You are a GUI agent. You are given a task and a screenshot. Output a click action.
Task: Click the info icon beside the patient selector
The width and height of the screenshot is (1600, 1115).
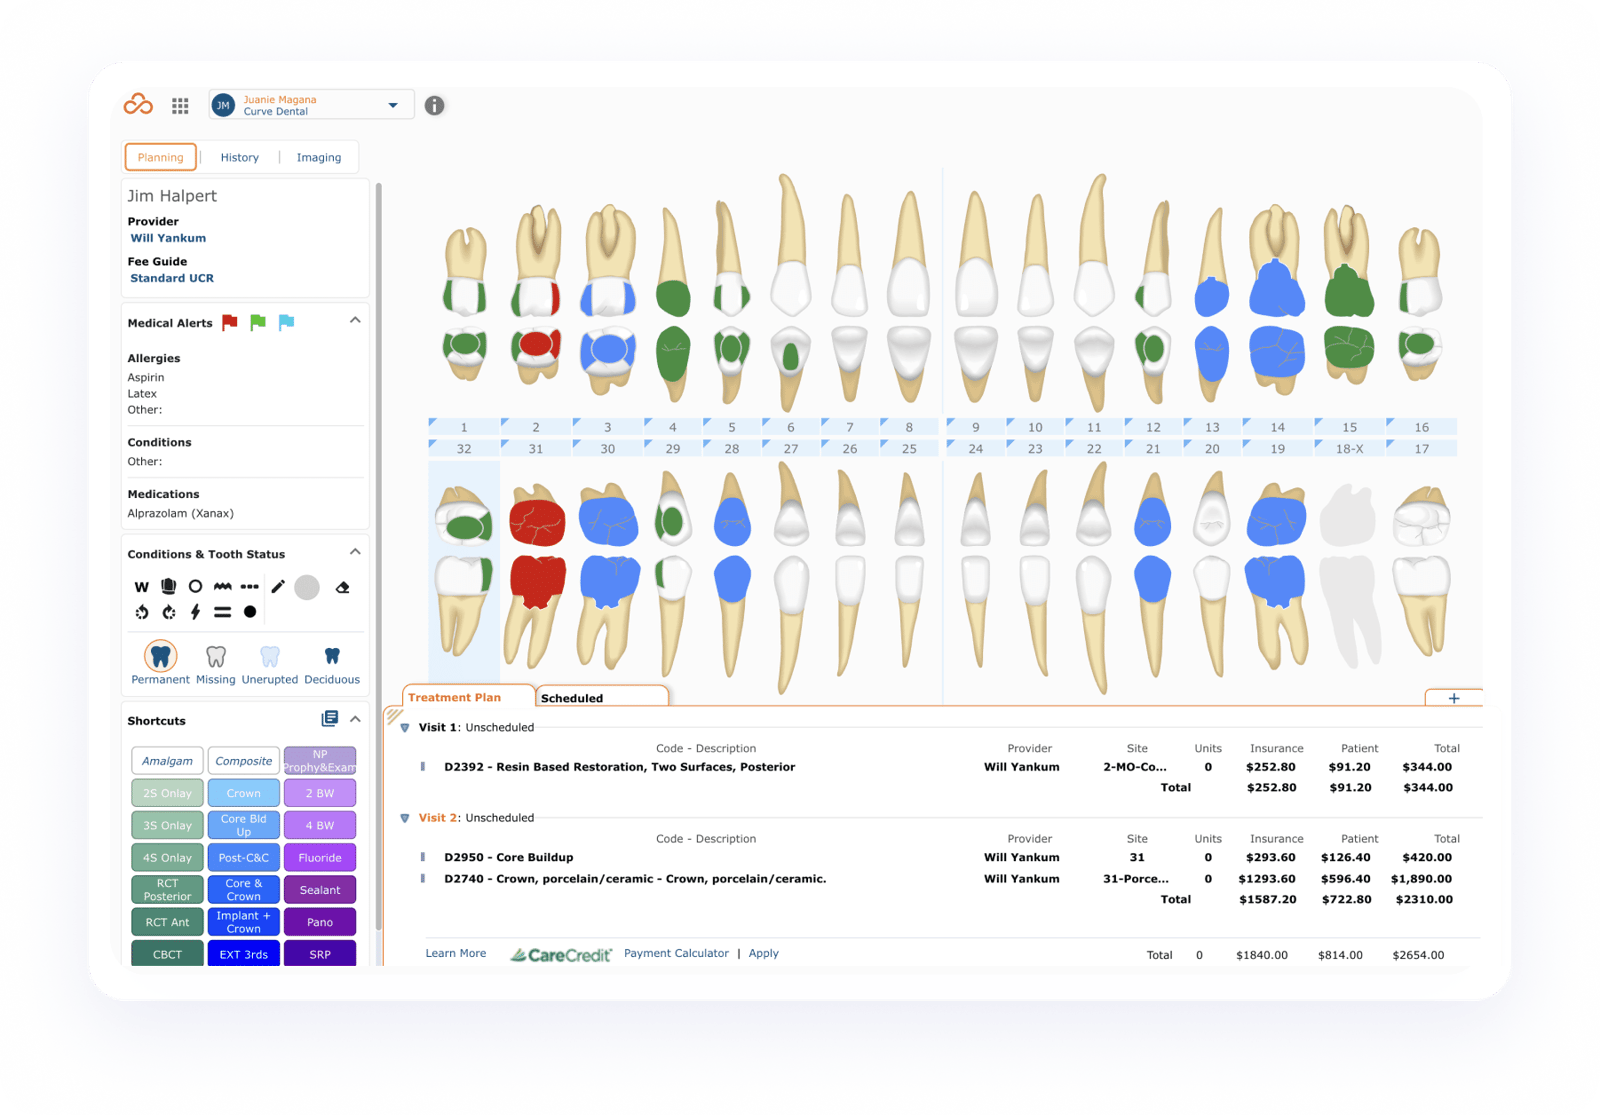click(434, 104)
